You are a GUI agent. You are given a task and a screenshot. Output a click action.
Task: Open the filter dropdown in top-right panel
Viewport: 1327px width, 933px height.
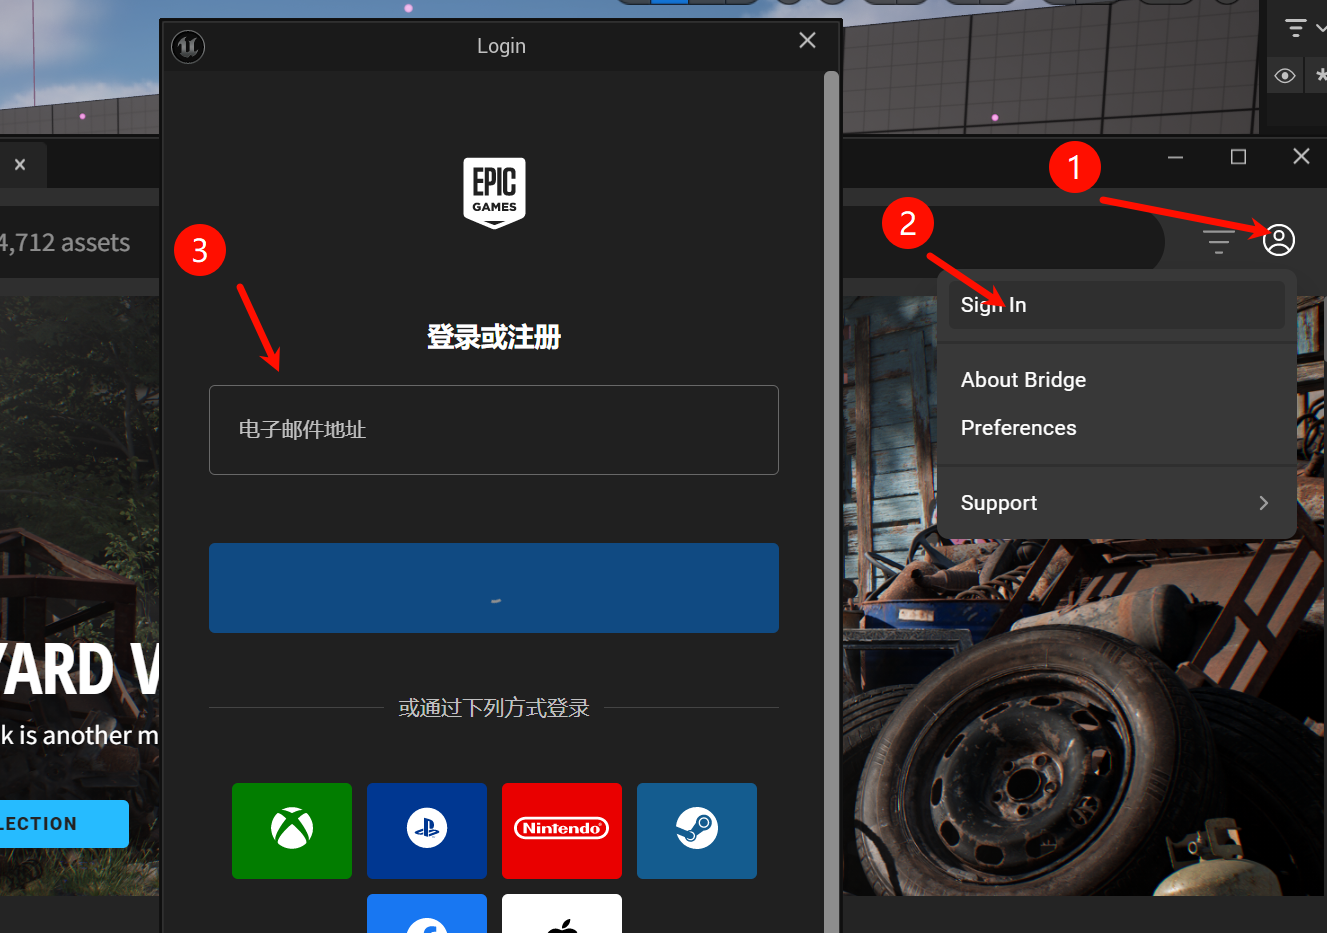click(1301, 28)
